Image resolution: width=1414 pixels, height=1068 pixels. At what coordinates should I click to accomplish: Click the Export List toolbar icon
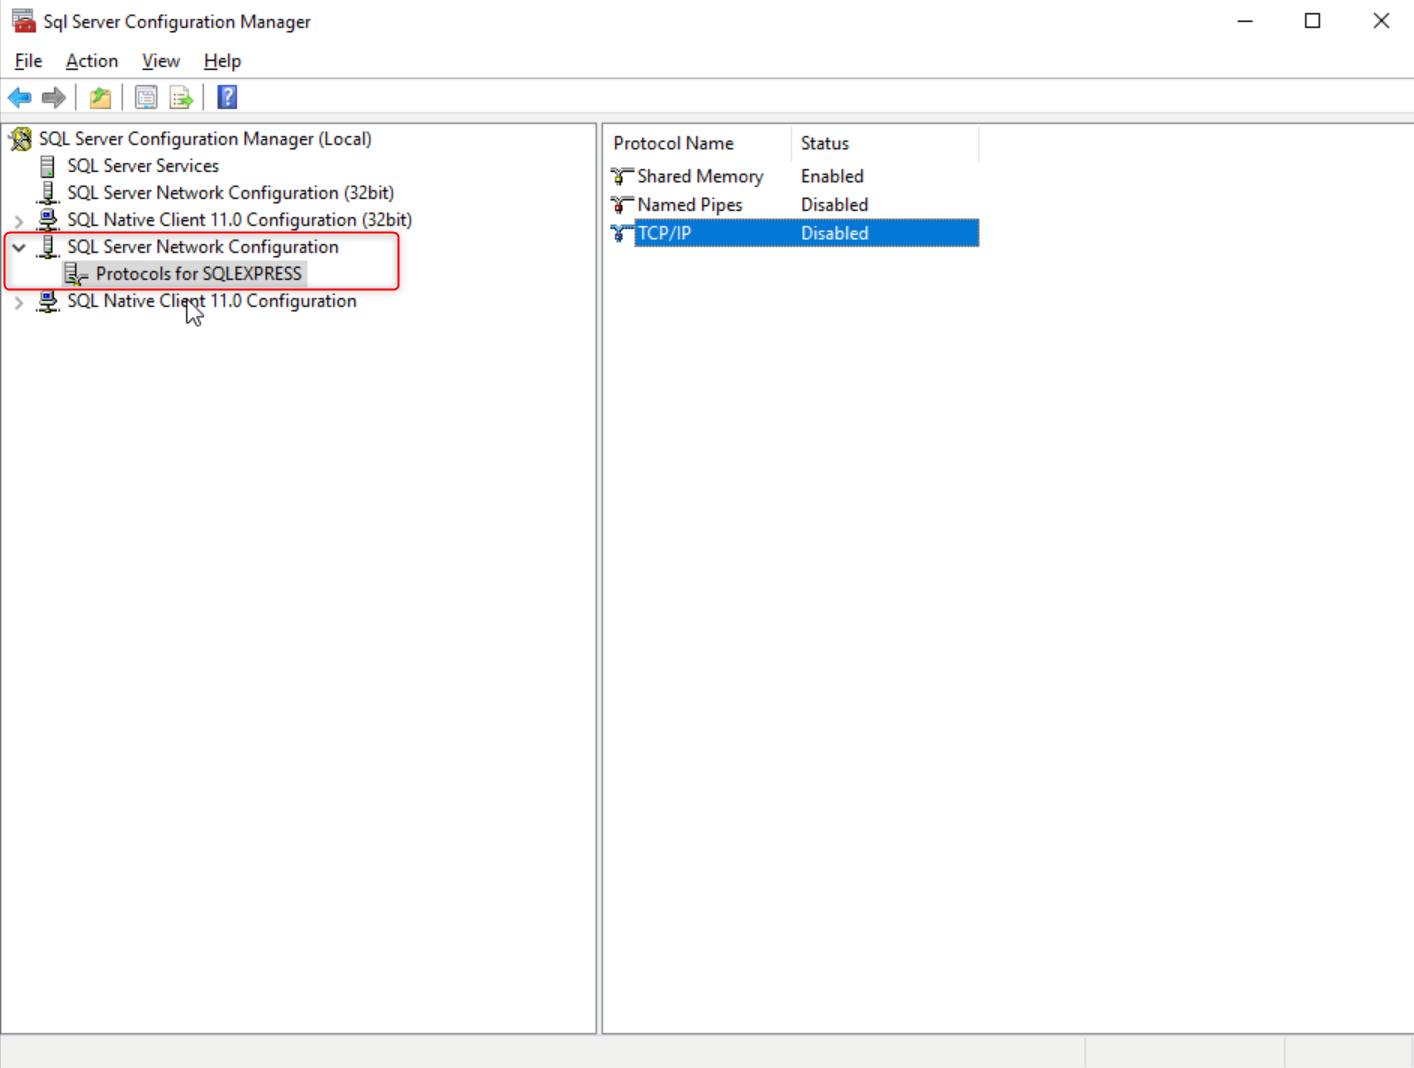coord(181,97)
